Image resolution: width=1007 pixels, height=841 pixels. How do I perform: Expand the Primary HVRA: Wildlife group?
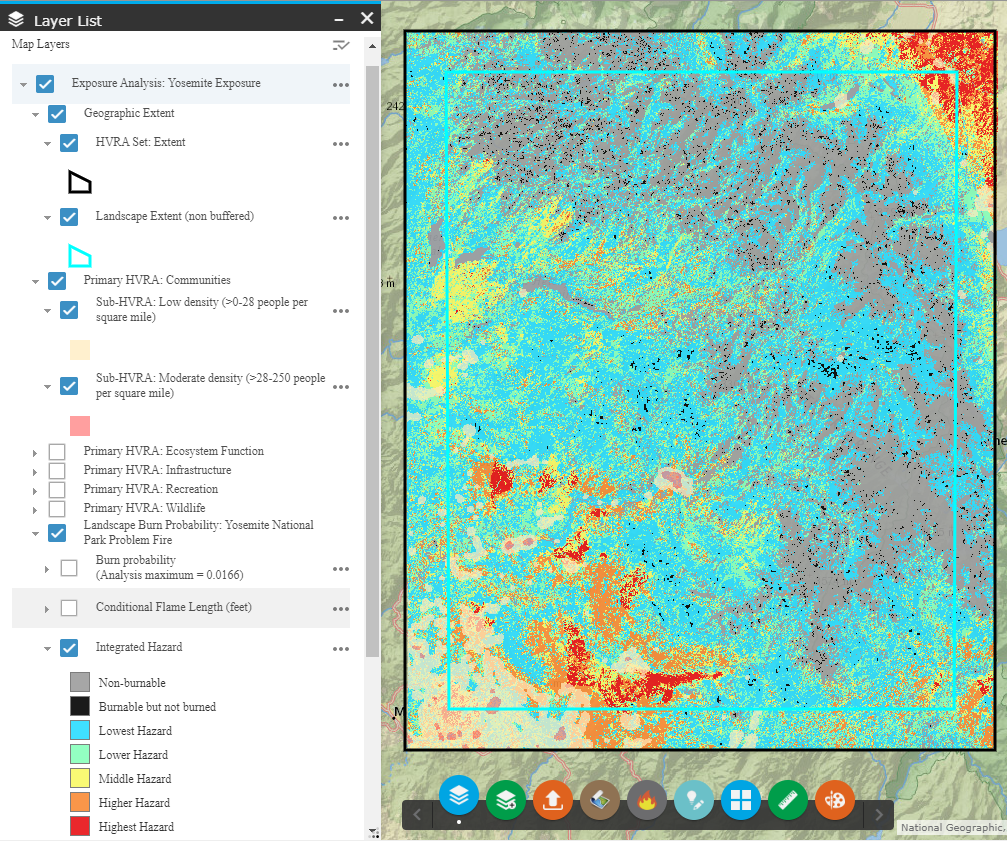36,510
